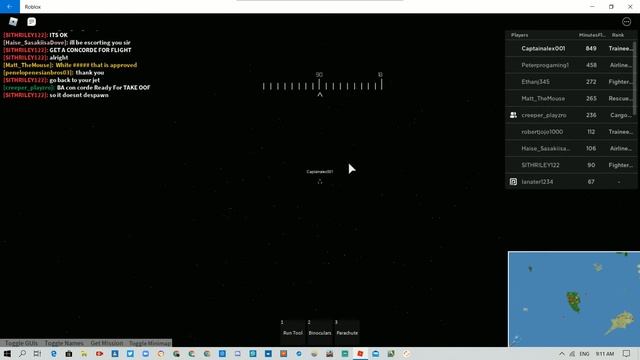The image size is (640, 360).
Task: Click the 9:11 AM taskbar clock
Action: [604, 353]
